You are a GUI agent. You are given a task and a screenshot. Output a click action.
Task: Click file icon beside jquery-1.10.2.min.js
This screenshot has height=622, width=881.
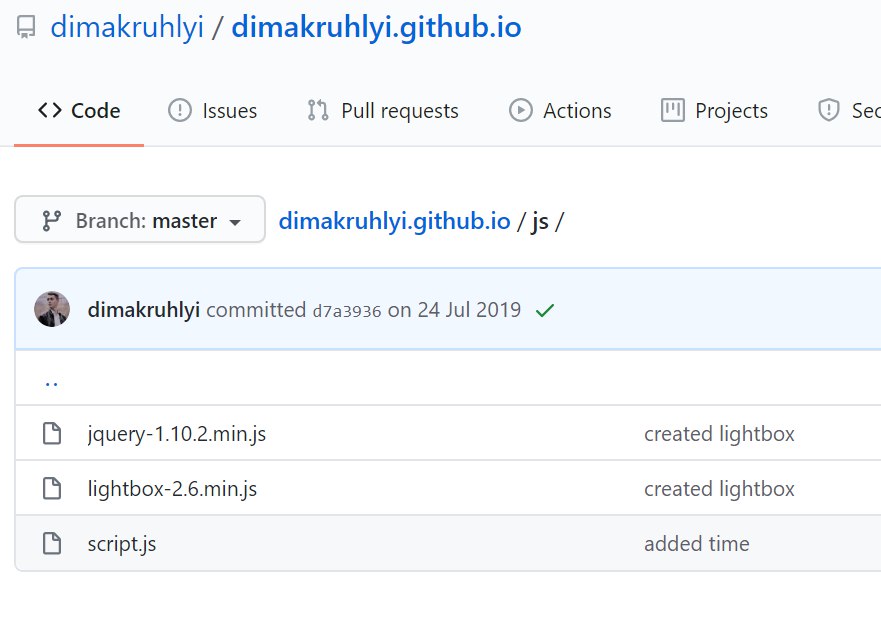coord(52,433)
